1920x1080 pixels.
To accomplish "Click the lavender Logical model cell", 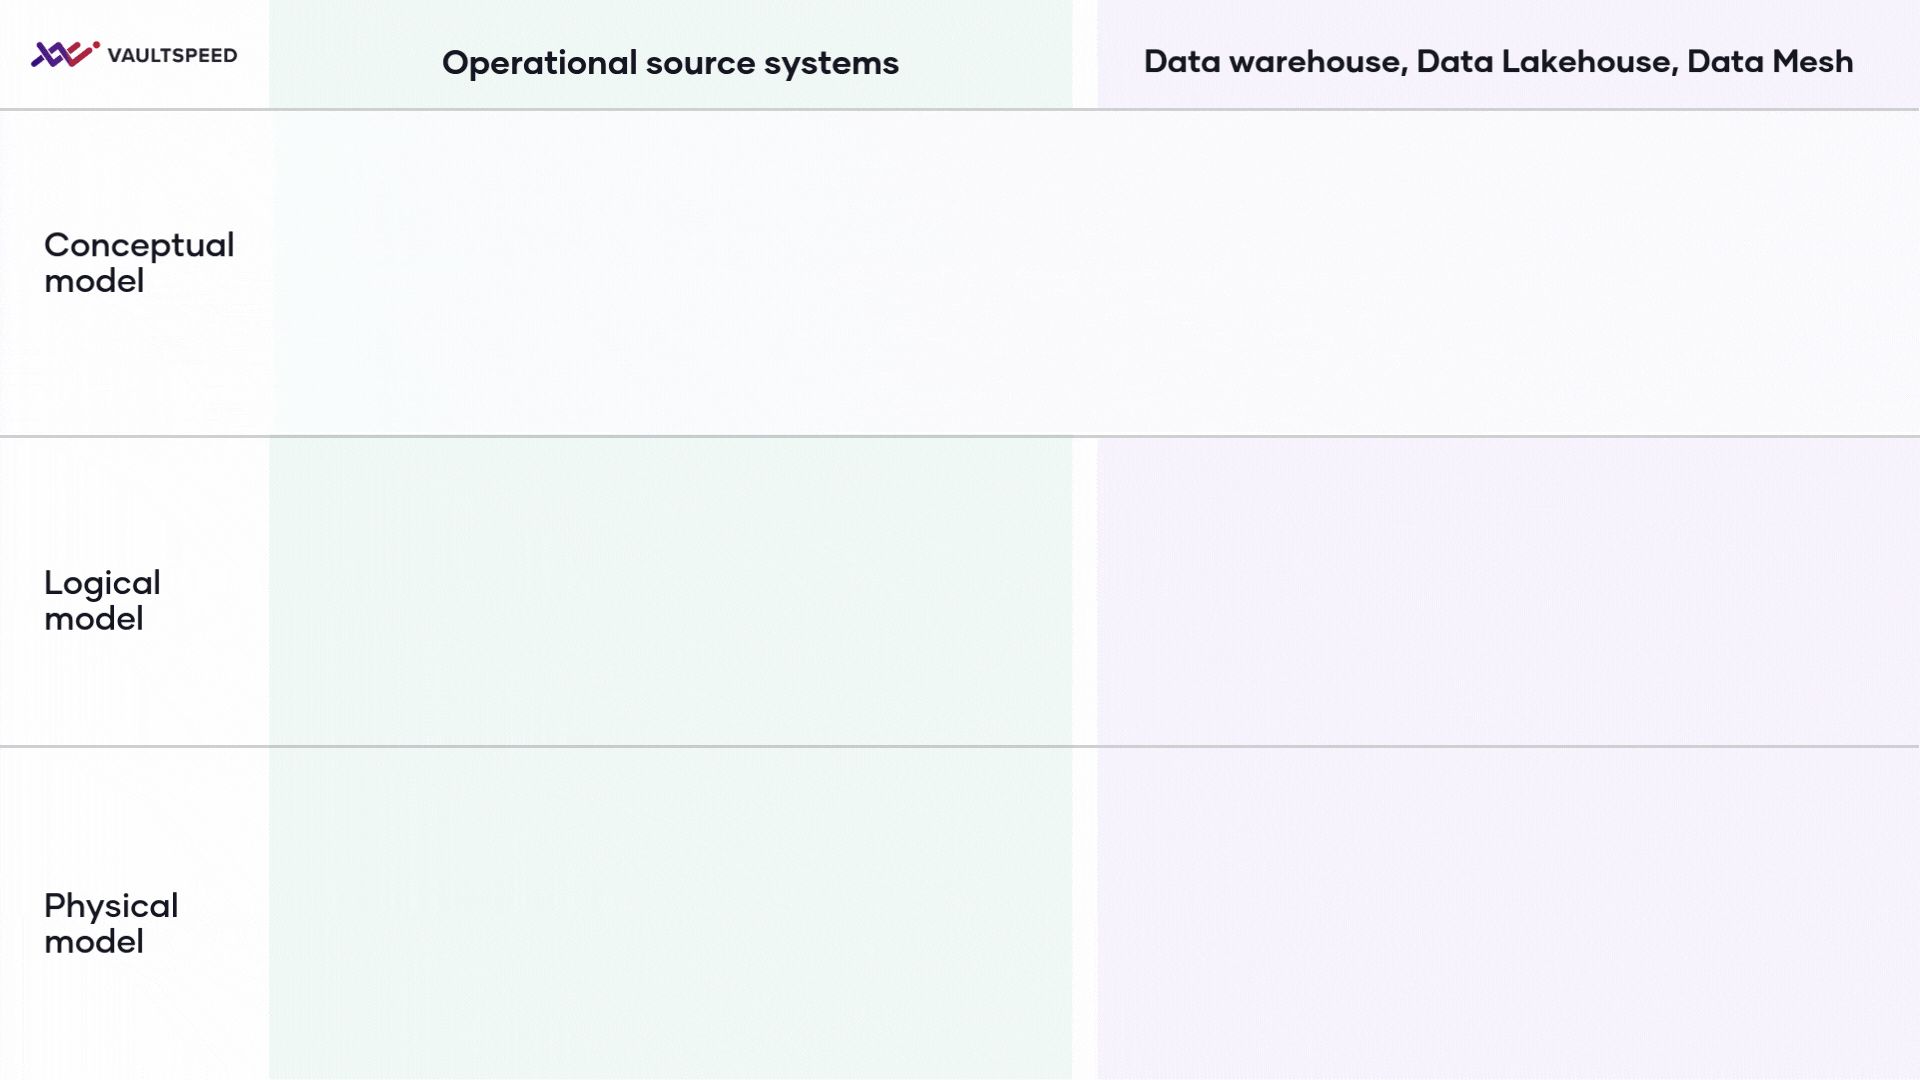I will tap(1507, 591).
